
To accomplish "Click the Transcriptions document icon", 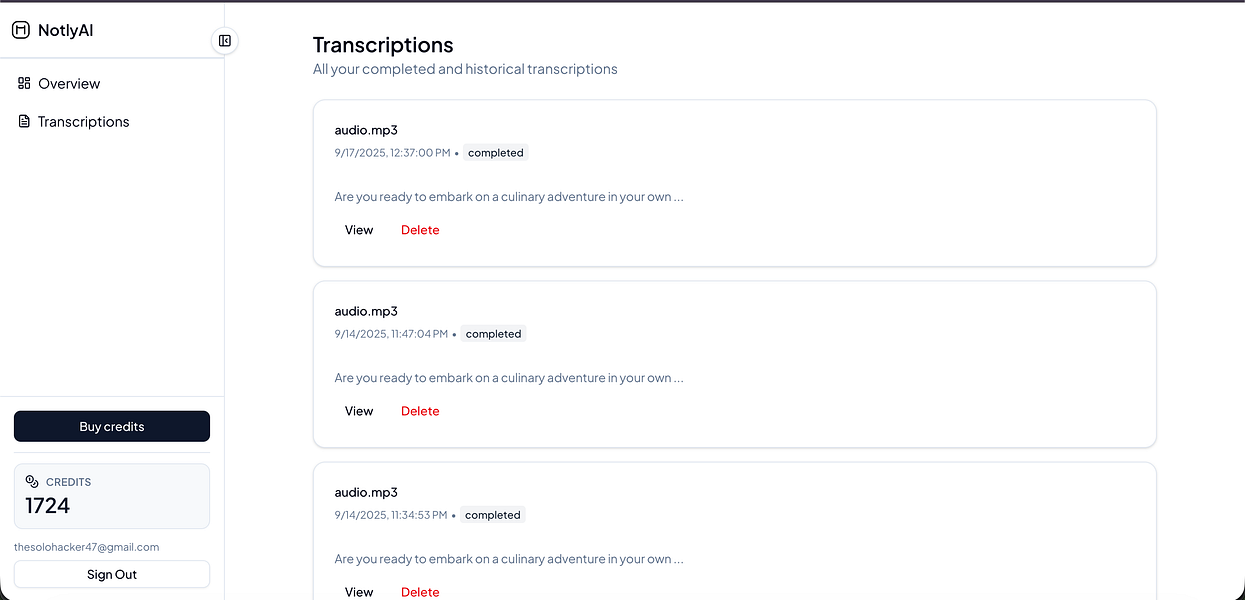I will coord(24,121).
